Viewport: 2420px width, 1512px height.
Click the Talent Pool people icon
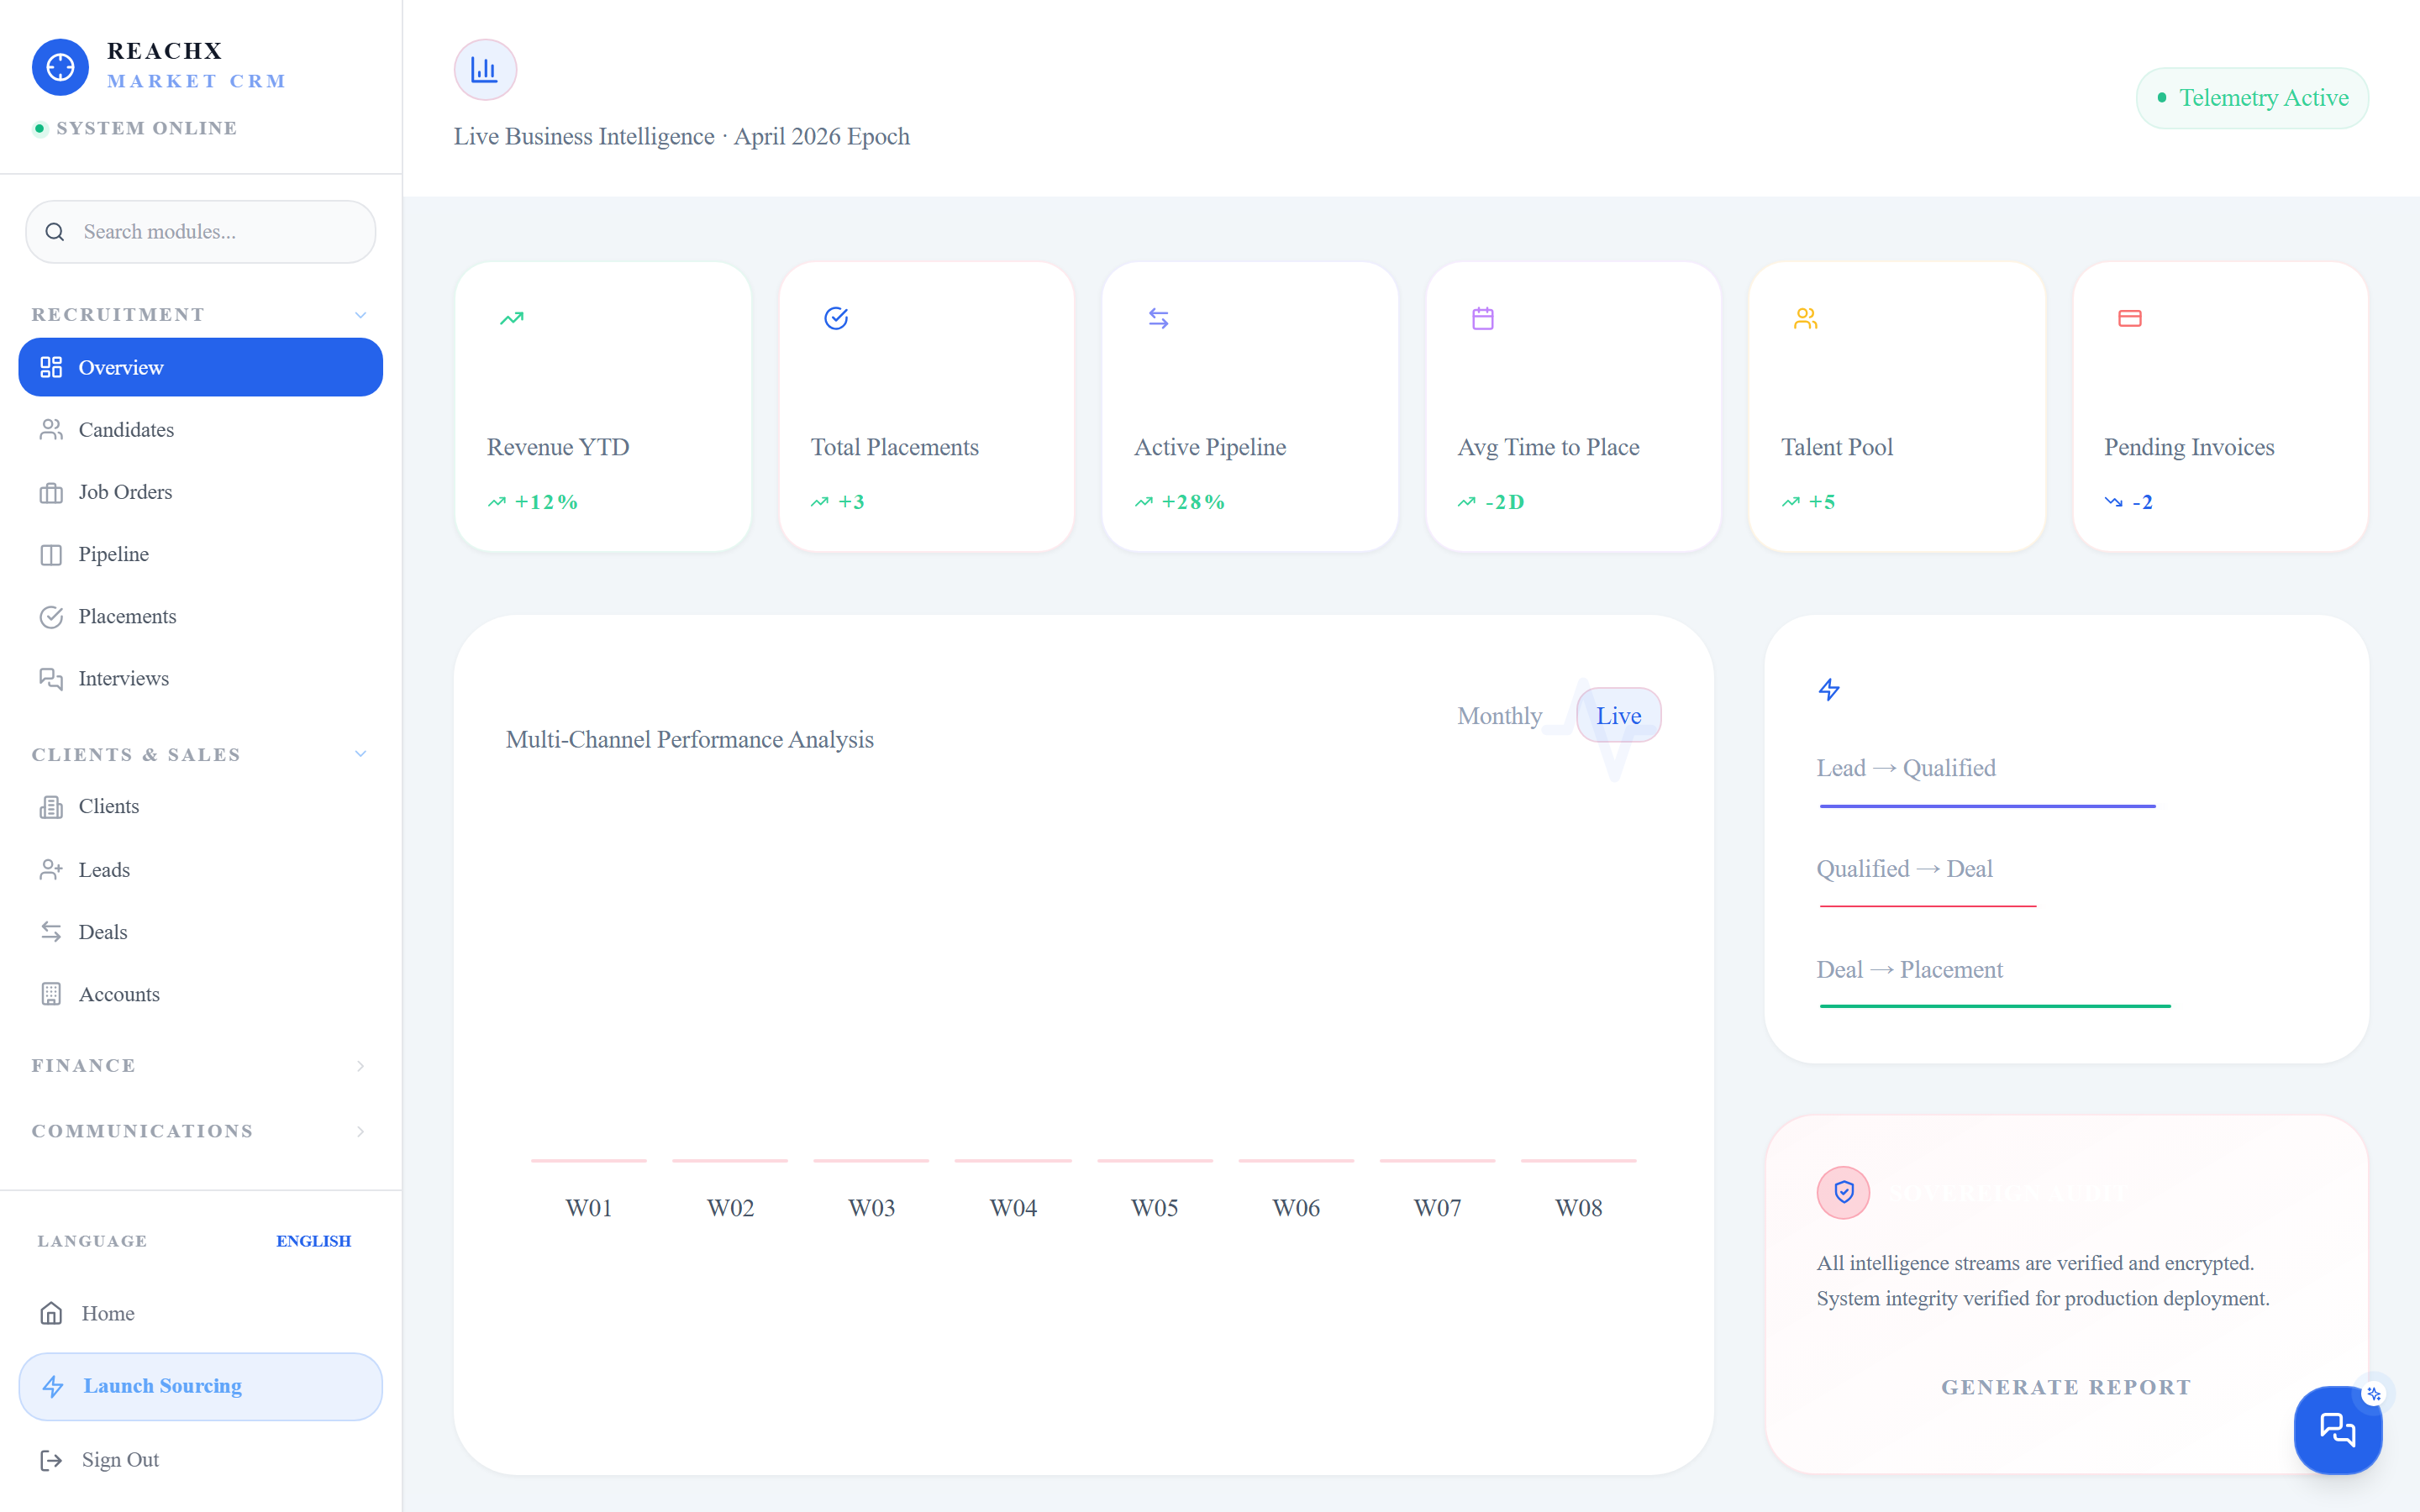coord(1806,318)
